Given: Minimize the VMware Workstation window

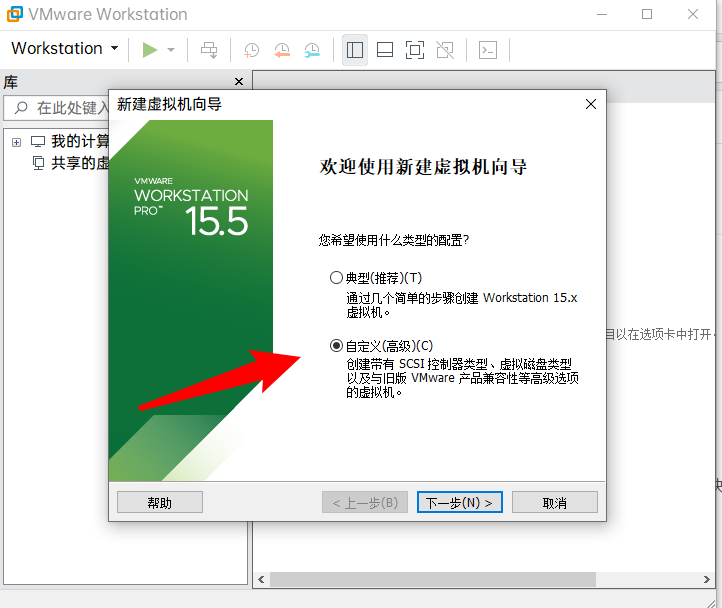Looking at the screenshot, I should (x=602, y=14).
